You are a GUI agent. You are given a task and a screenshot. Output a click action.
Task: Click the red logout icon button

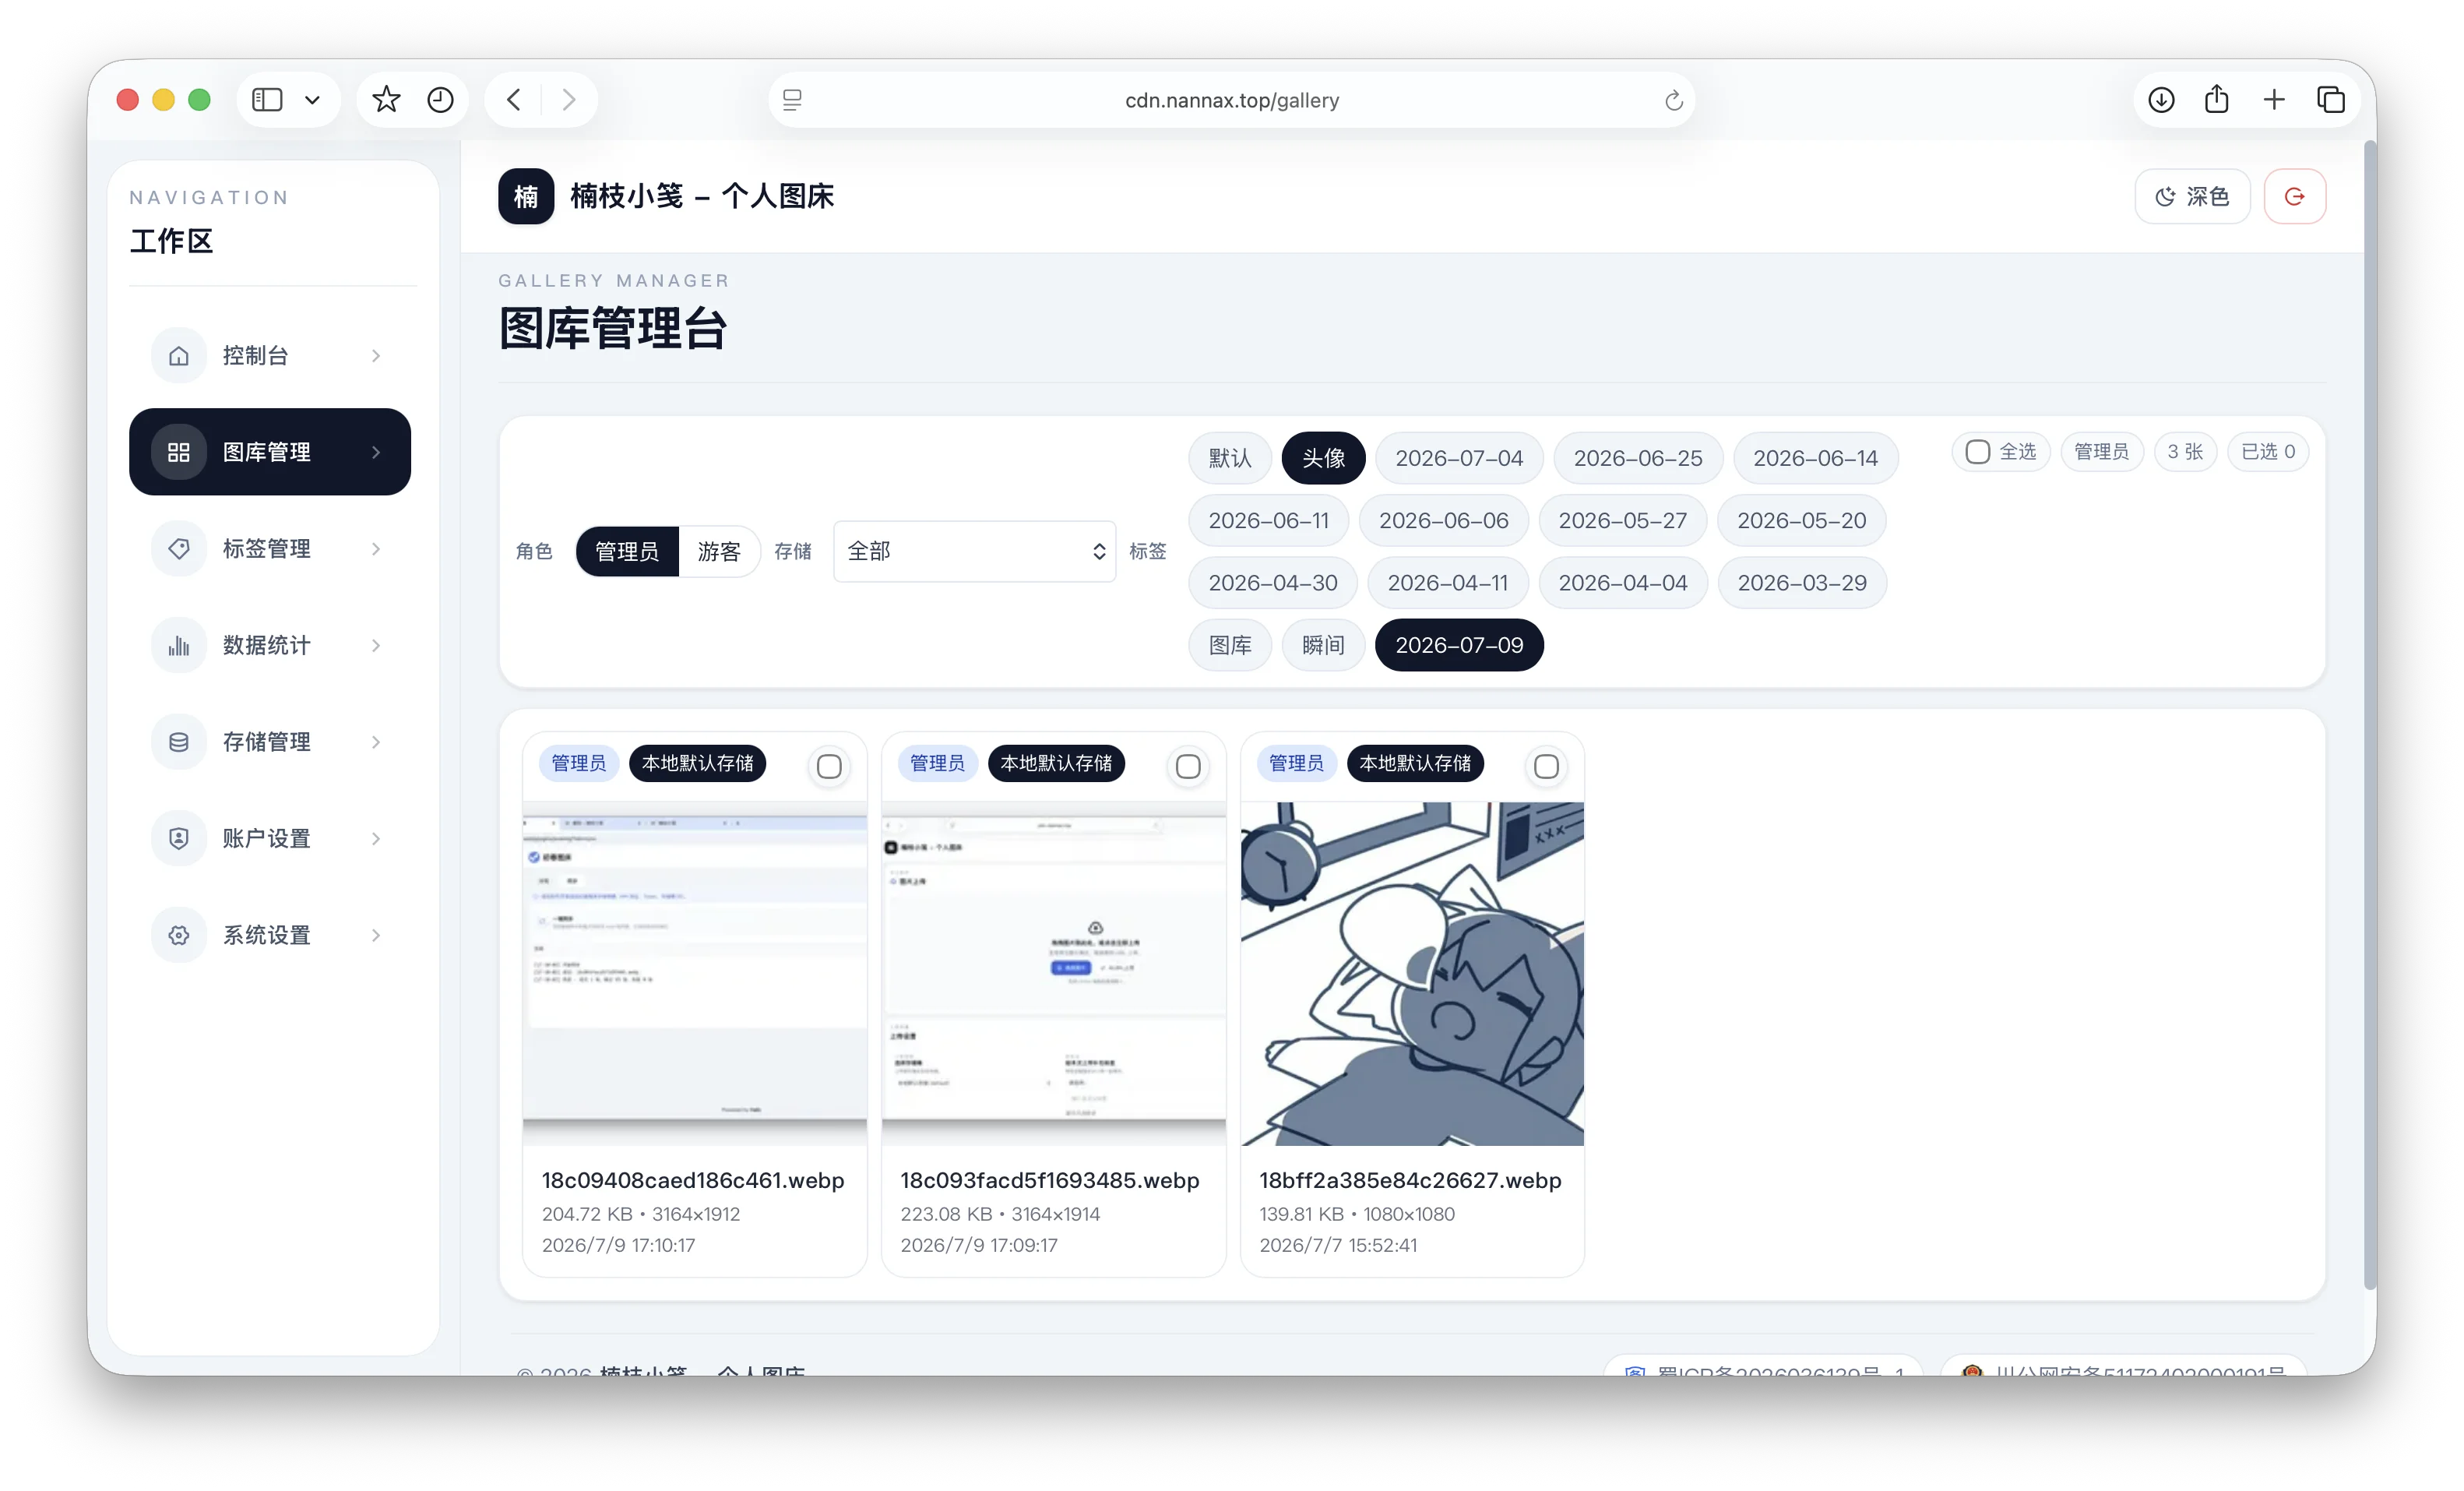(x=2294, y=196)
